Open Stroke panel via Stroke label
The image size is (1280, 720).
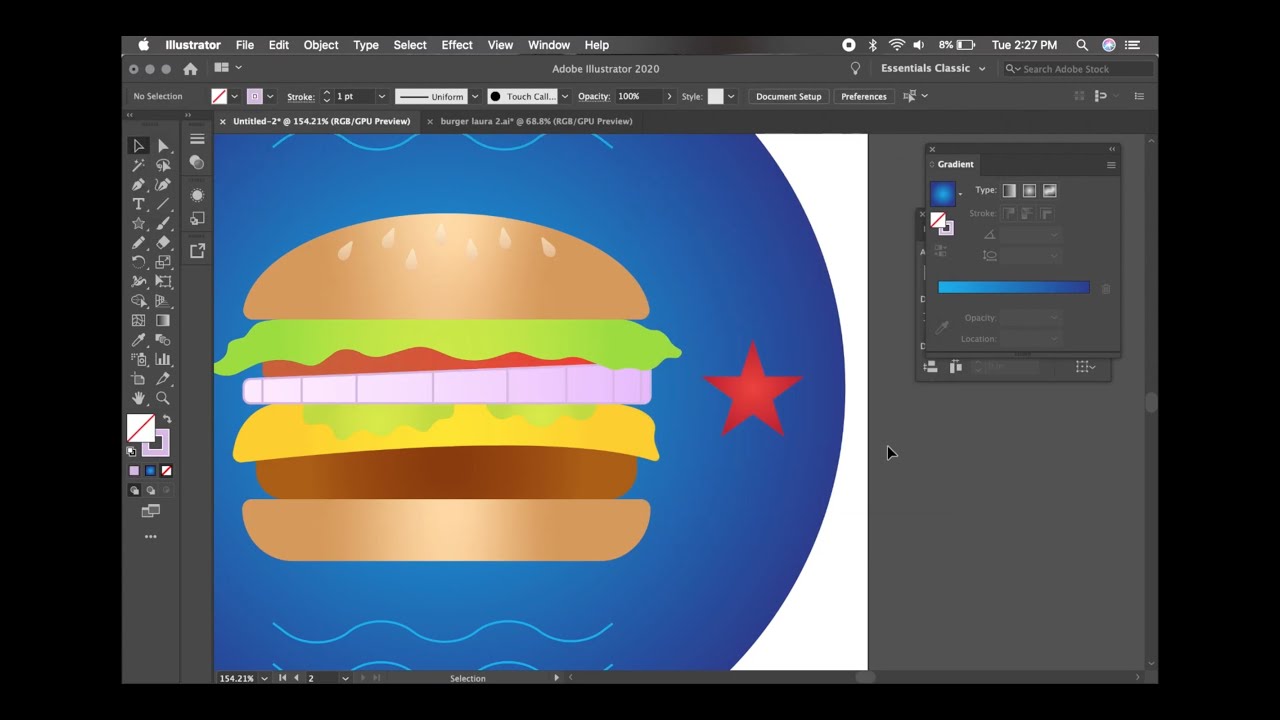301,97
